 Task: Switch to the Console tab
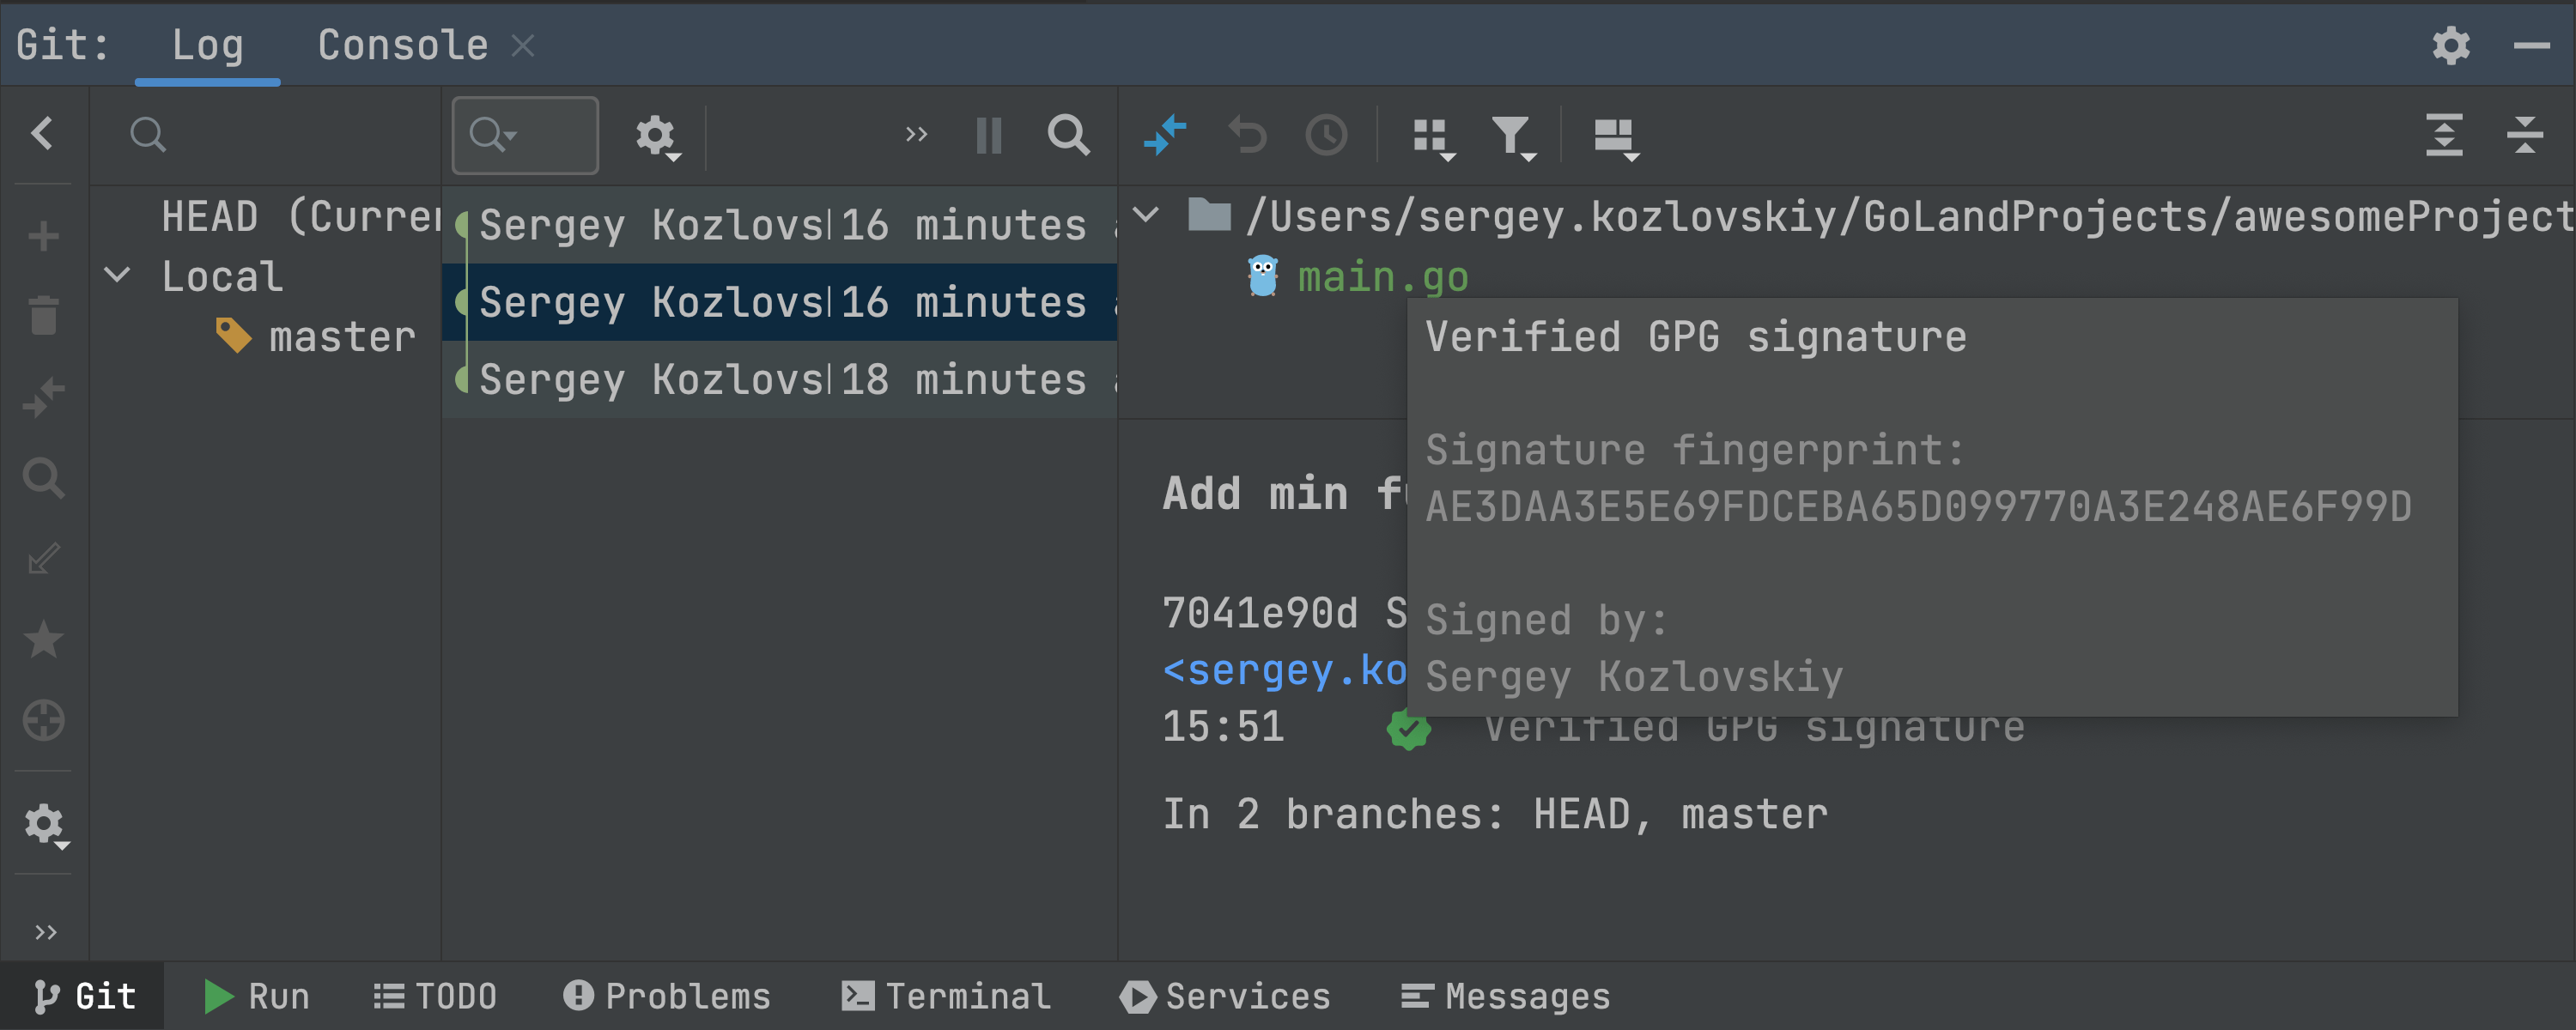[x=402, y=46]
